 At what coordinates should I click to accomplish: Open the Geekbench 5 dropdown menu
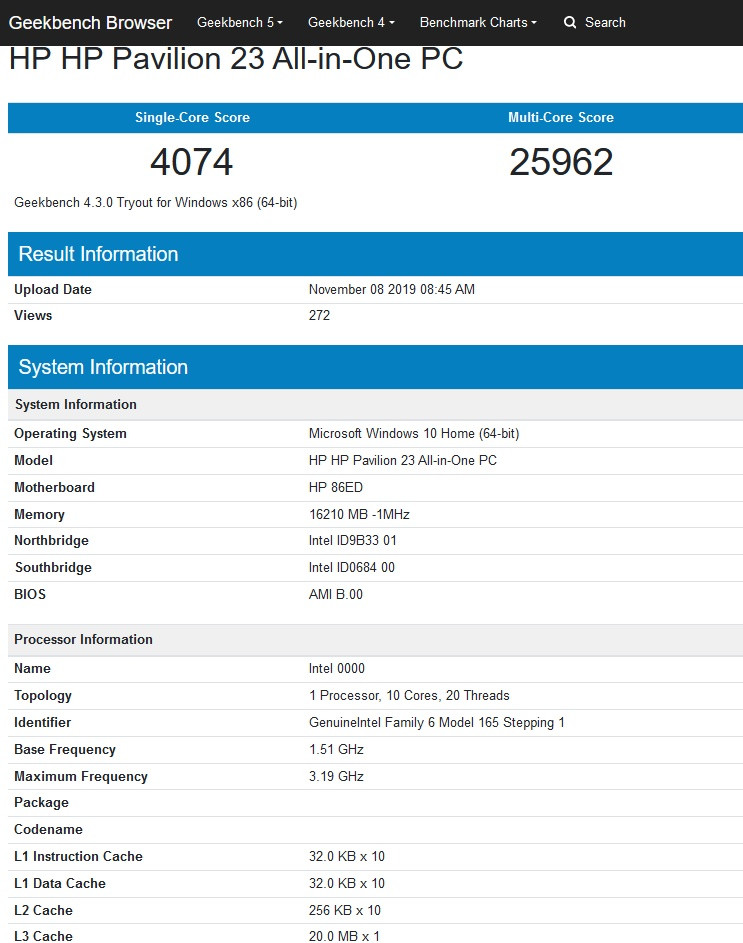[239, 22]
